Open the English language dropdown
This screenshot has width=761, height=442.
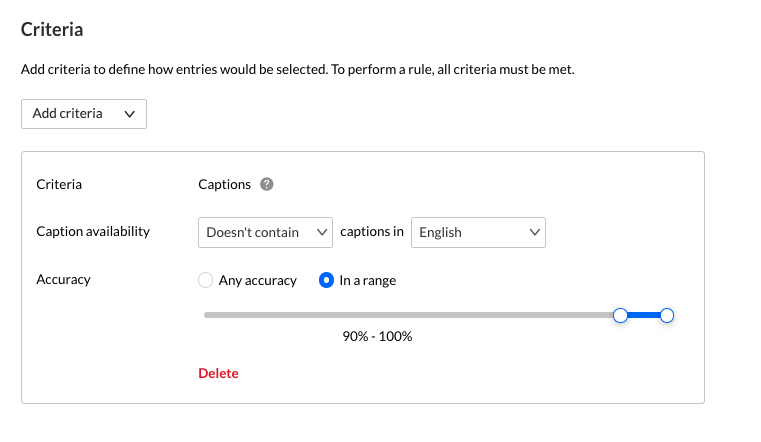click(478, 232)
